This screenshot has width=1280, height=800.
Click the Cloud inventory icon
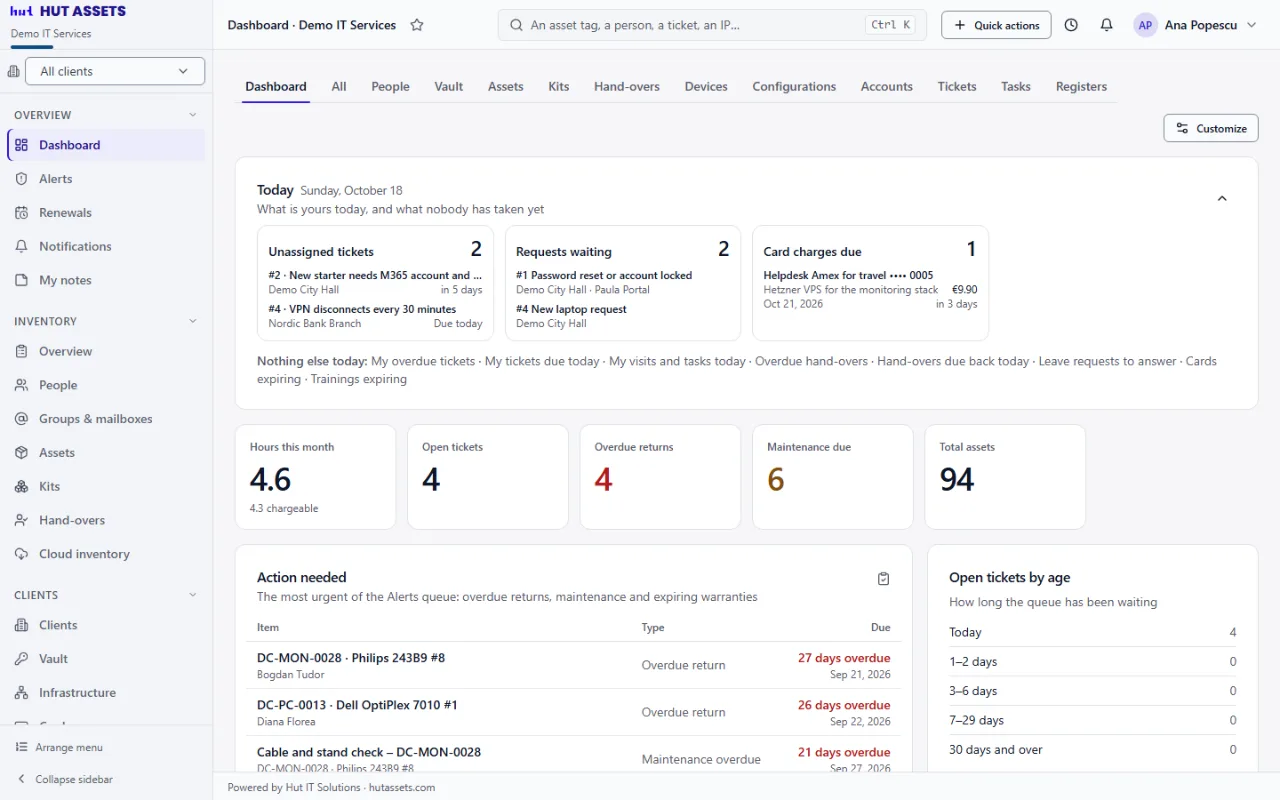21,554
